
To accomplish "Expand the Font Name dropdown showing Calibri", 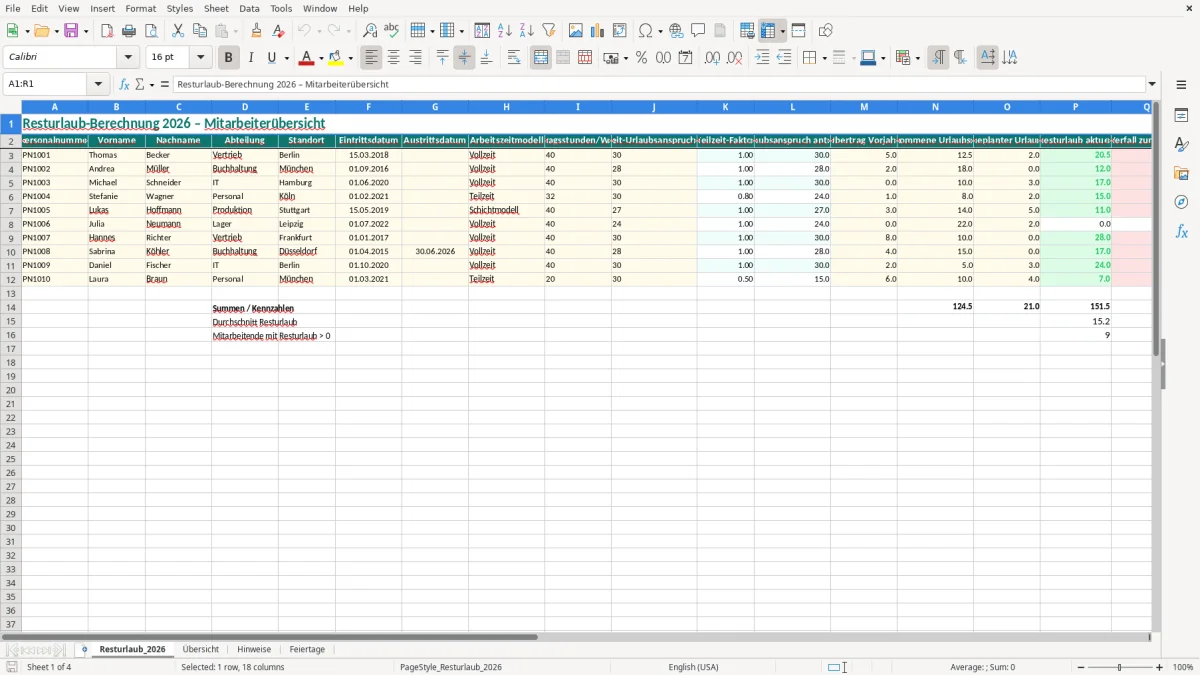I will click(128, 58).
